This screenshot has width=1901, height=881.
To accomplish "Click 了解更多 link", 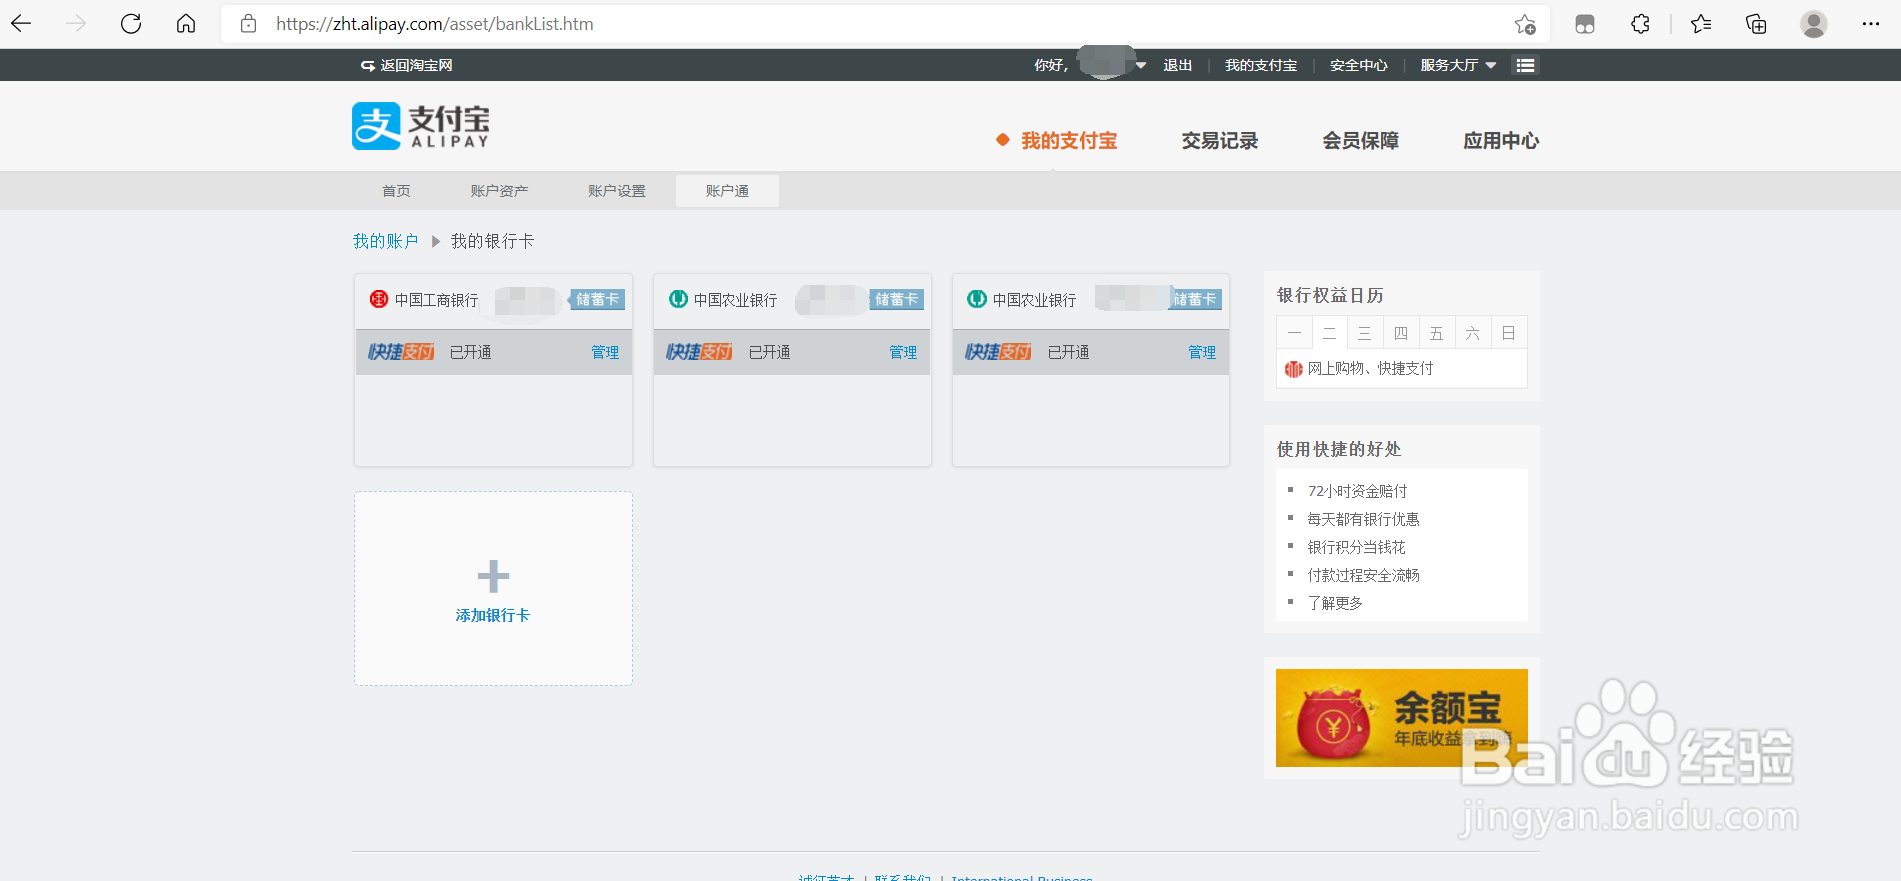I will pos(1335,603).
